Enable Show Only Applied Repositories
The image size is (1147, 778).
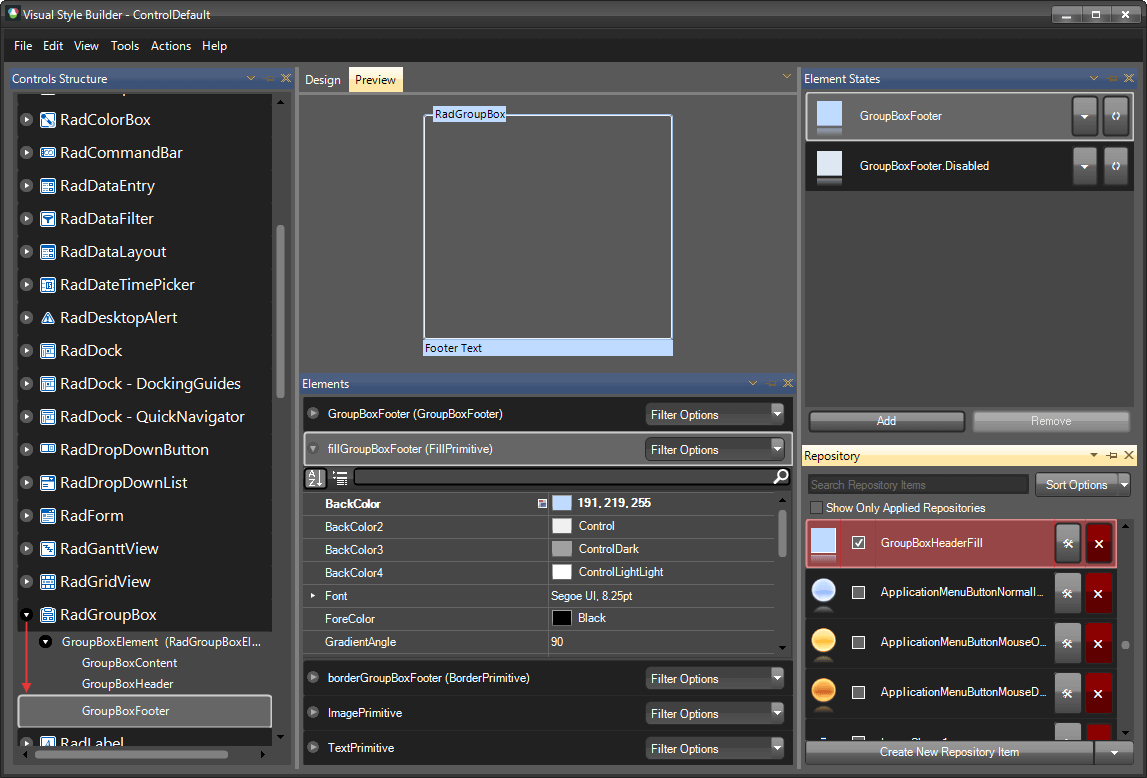click(817, 508)
